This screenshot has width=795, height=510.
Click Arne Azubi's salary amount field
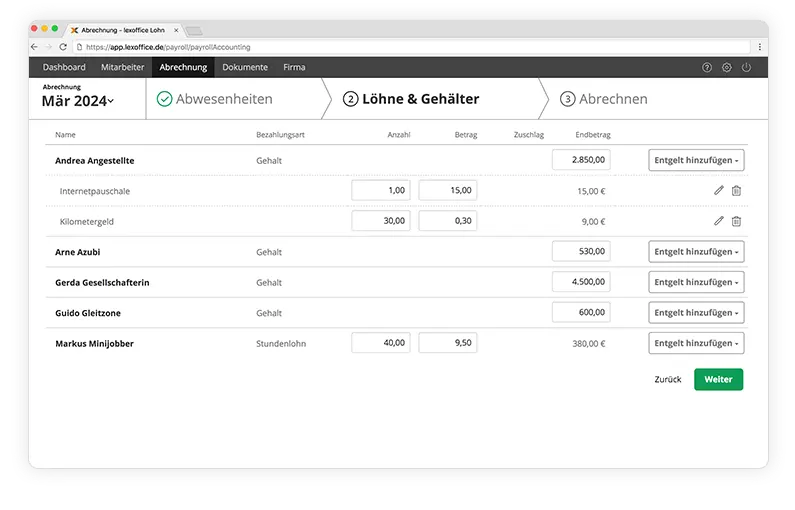click(581, 252)
